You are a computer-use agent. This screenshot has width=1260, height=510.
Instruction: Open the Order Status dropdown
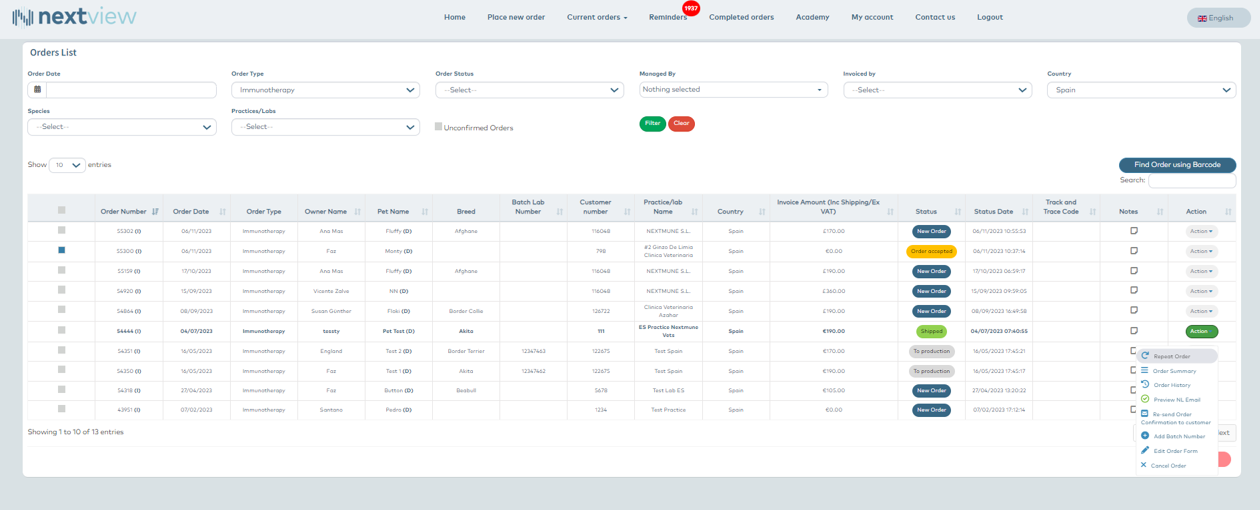point(529,90)
